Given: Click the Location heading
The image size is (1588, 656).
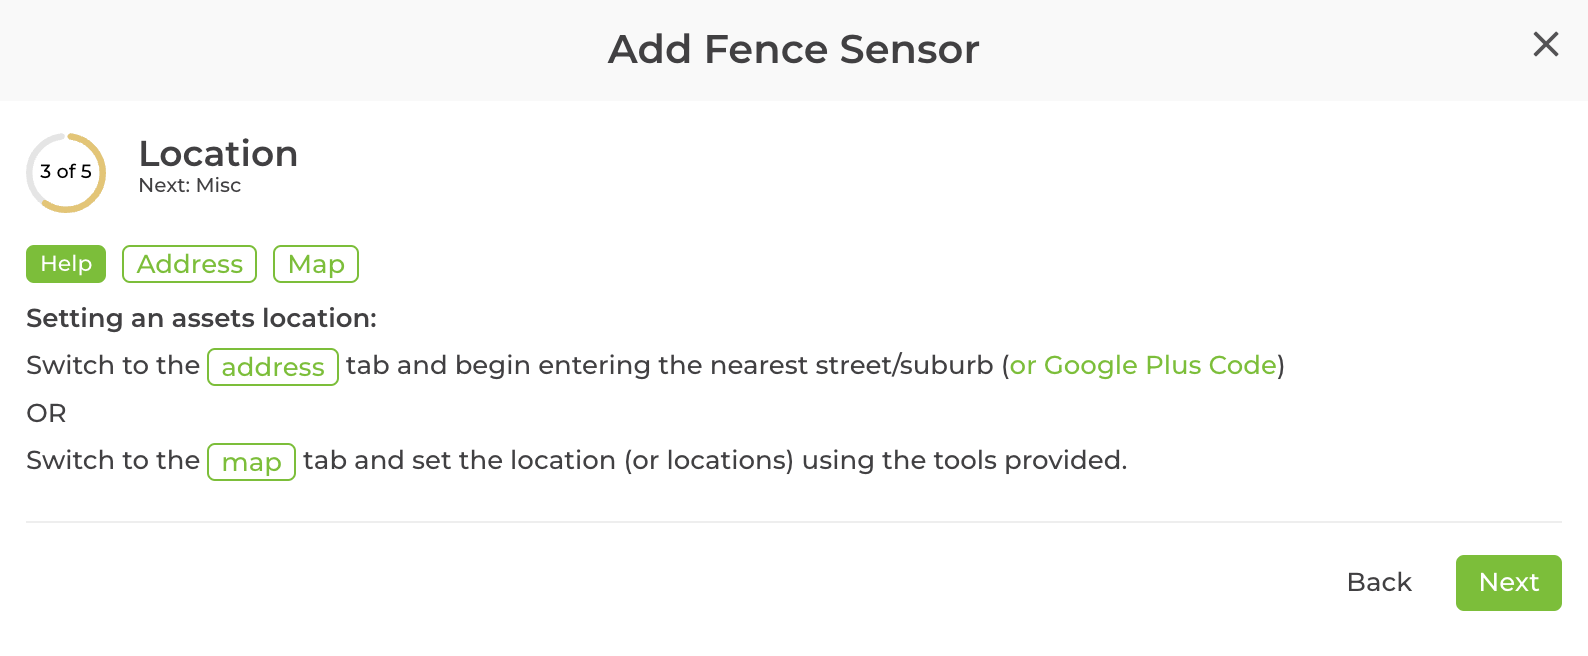Looking at the screenshot, I should coord(218,154).
